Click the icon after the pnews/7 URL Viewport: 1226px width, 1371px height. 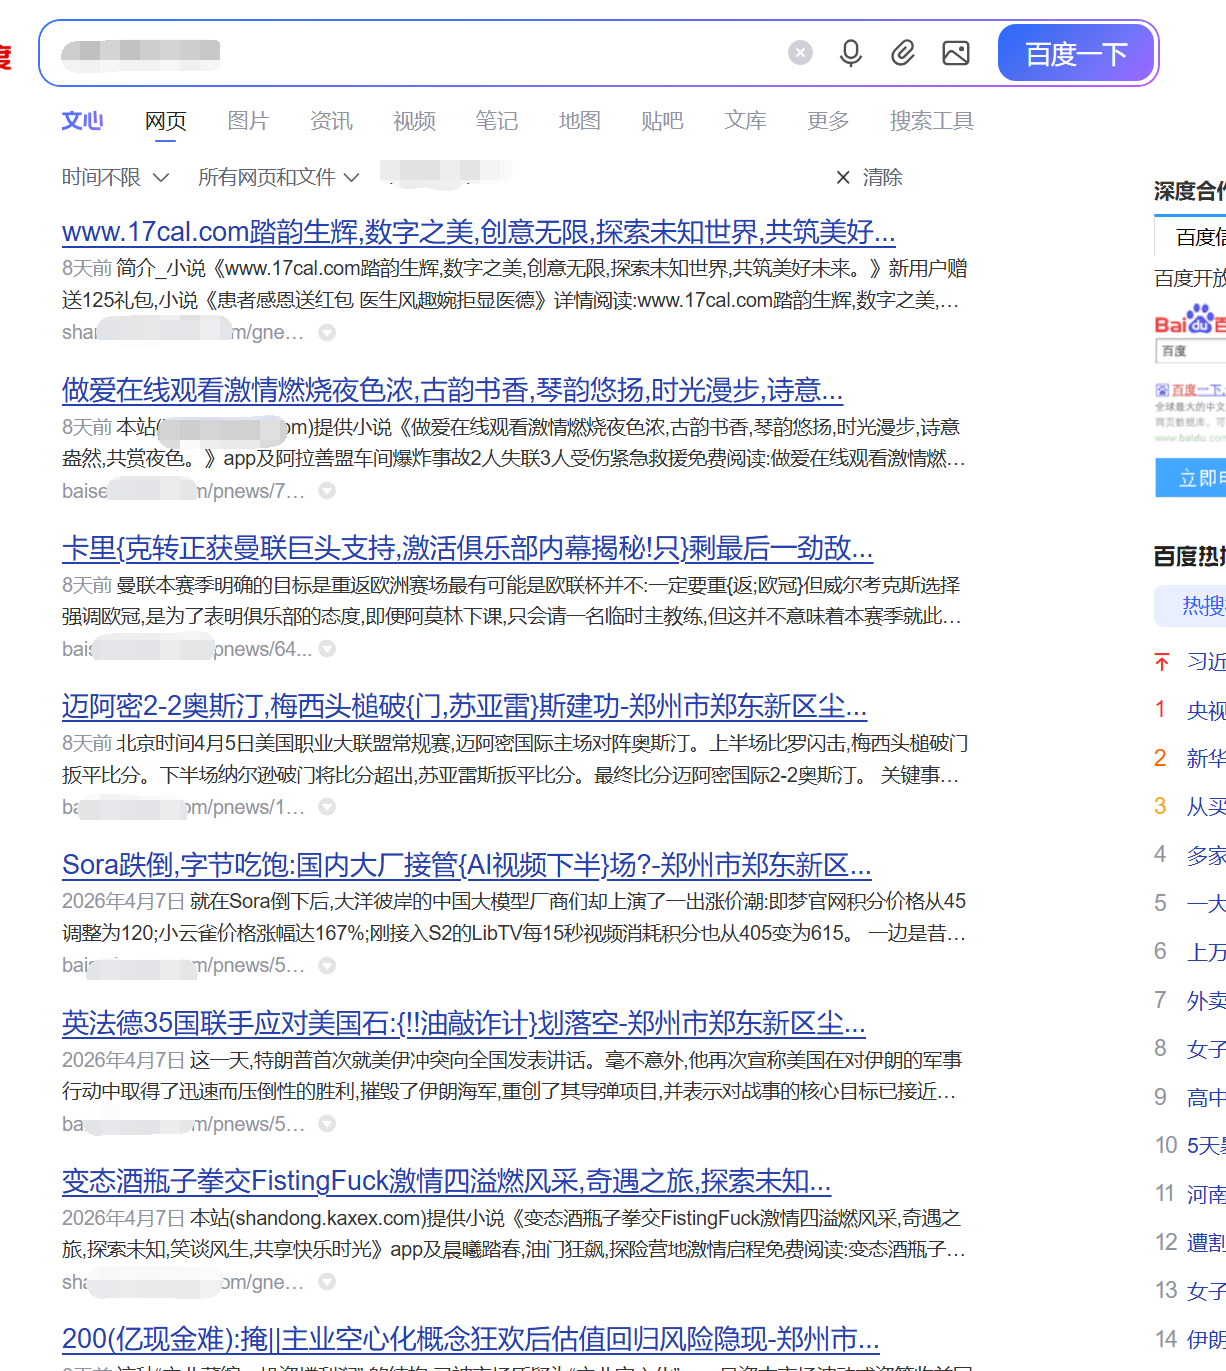pyautogui.click(x=327, y=491)
